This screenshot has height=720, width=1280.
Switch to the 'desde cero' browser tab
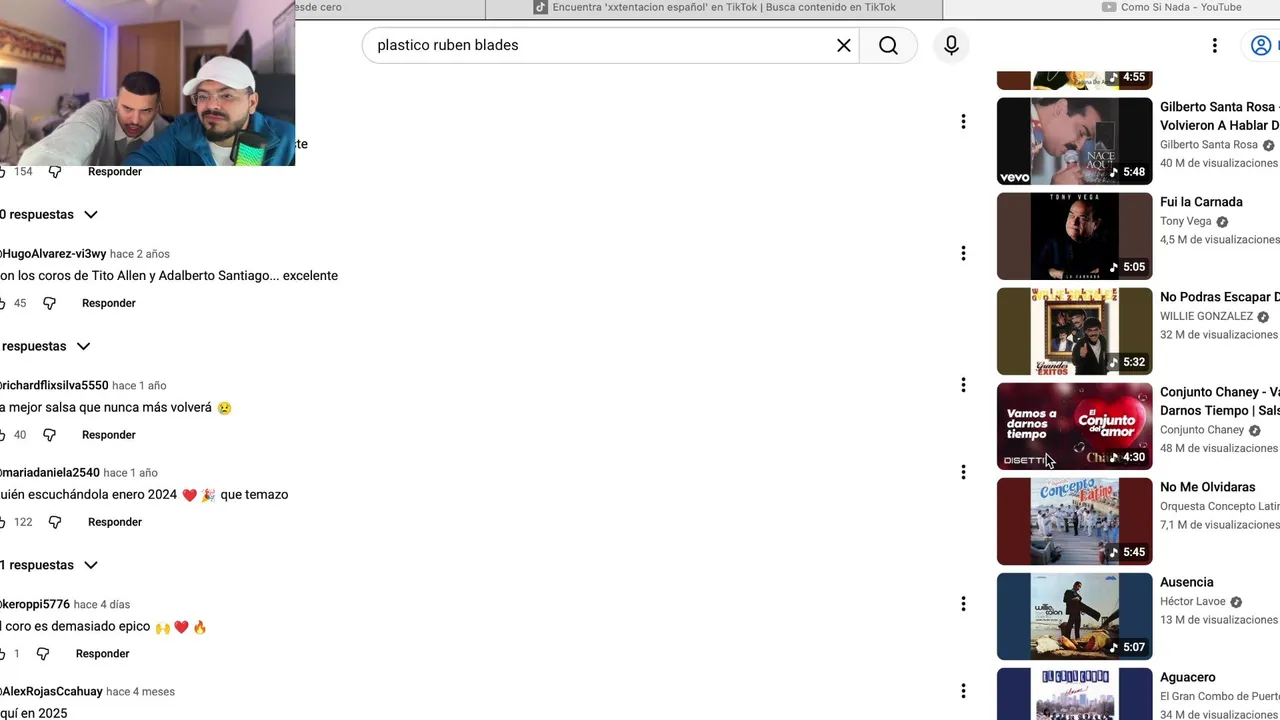point(390,8)
